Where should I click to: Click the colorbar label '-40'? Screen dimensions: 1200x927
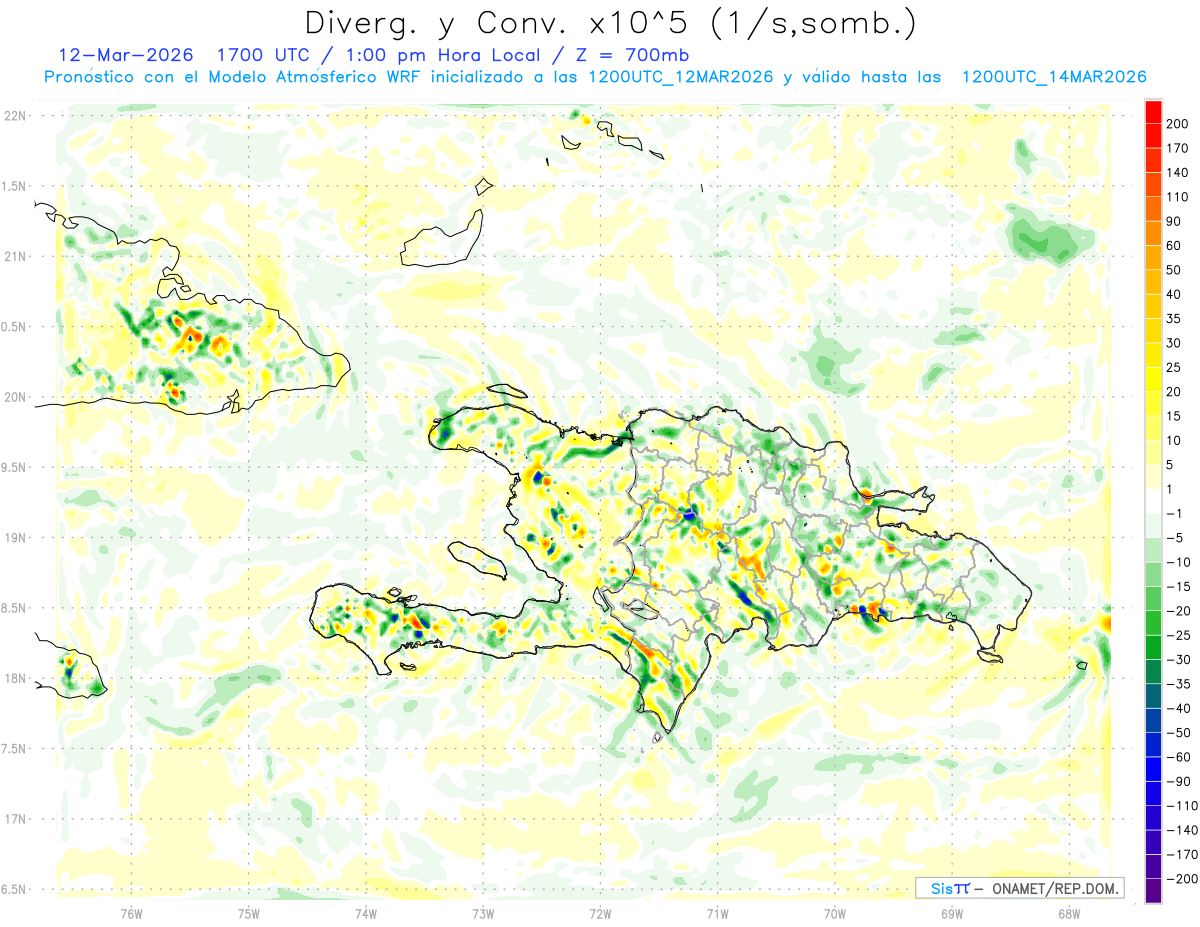tap(1179, 709)
